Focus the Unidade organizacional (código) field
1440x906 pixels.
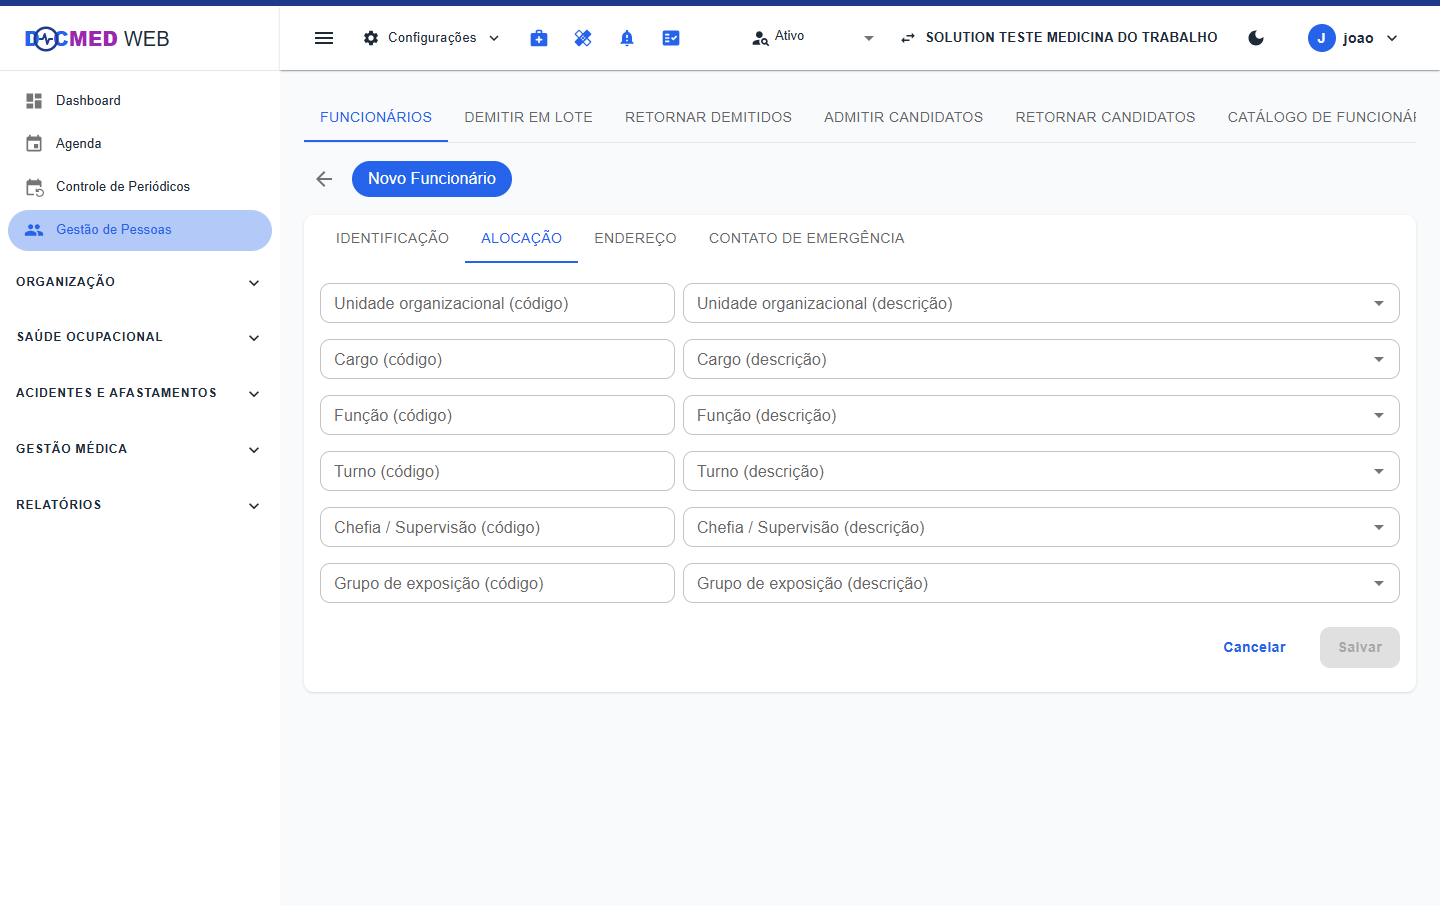(x=497, y=303)
